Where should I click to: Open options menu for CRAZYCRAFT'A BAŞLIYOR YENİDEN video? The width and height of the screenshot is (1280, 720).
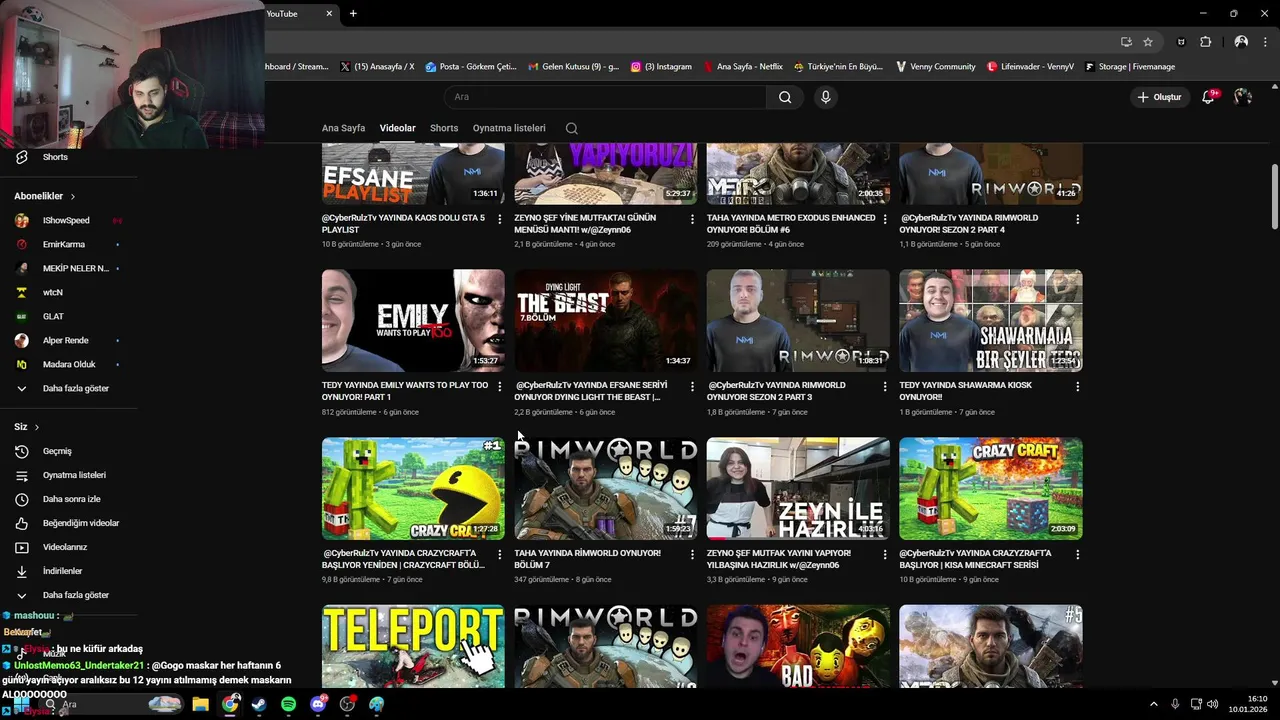500,554
